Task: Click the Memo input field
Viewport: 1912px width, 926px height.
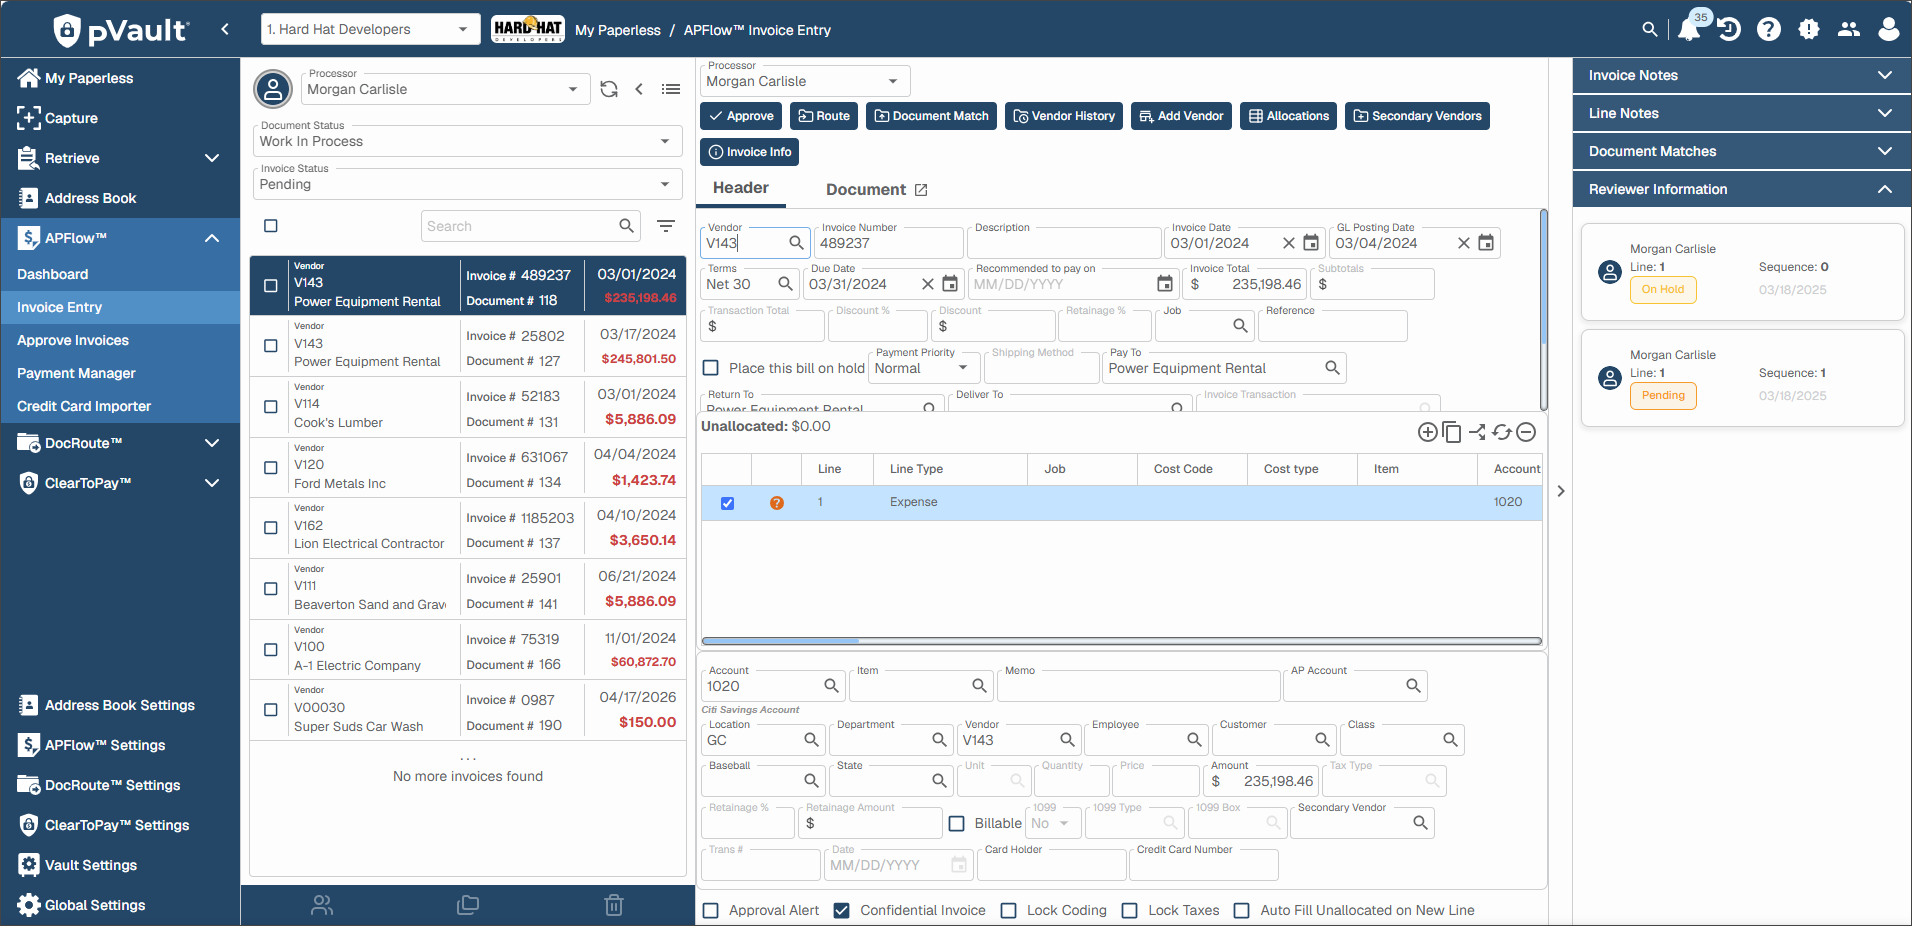Action: 1139,686
